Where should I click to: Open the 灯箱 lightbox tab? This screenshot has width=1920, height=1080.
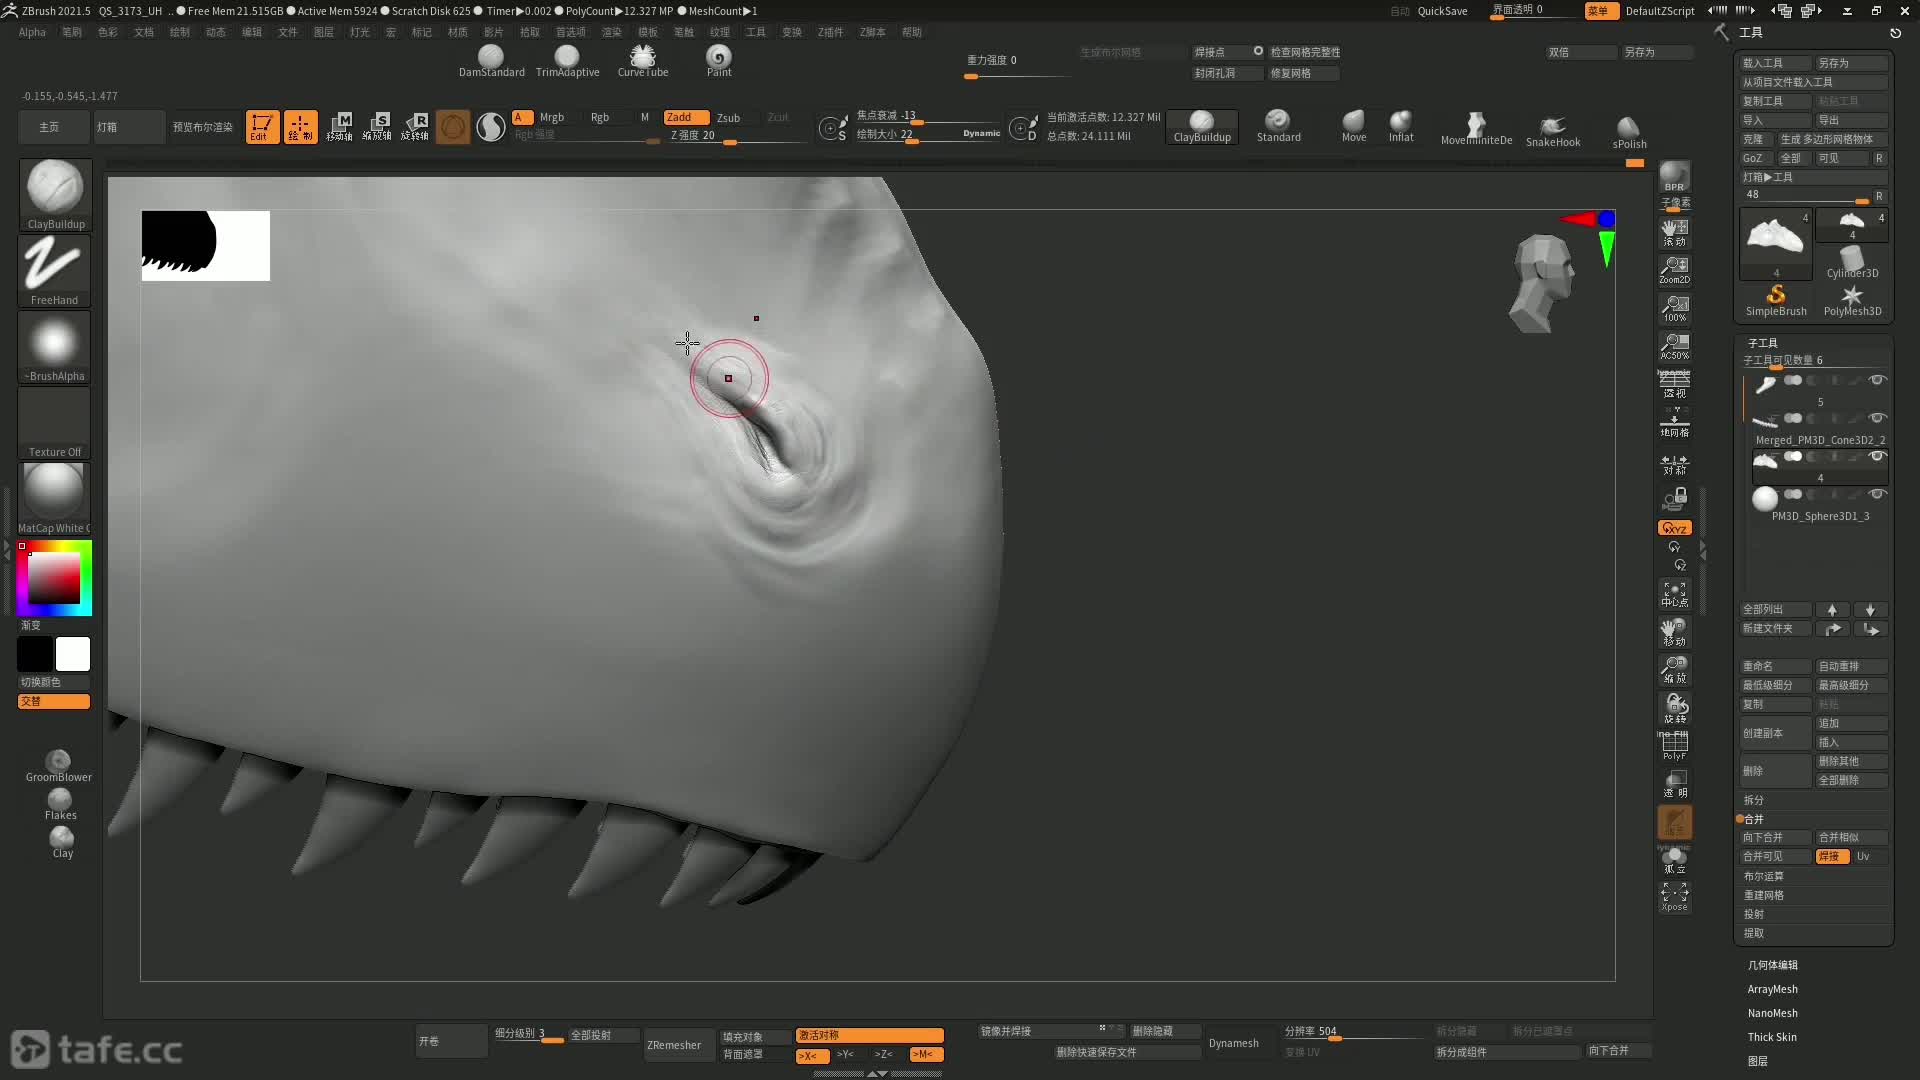point(129,127)
